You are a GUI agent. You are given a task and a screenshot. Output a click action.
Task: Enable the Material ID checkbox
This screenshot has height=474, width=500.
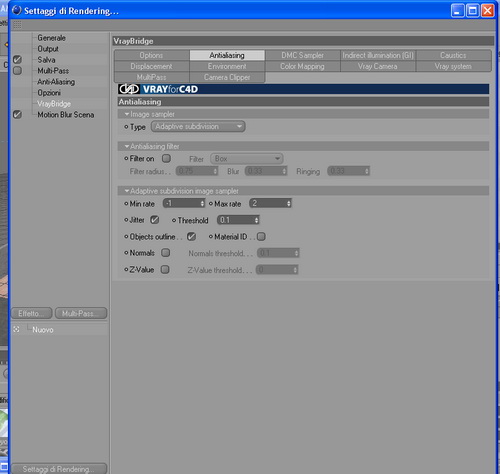[x=261, y=237]
